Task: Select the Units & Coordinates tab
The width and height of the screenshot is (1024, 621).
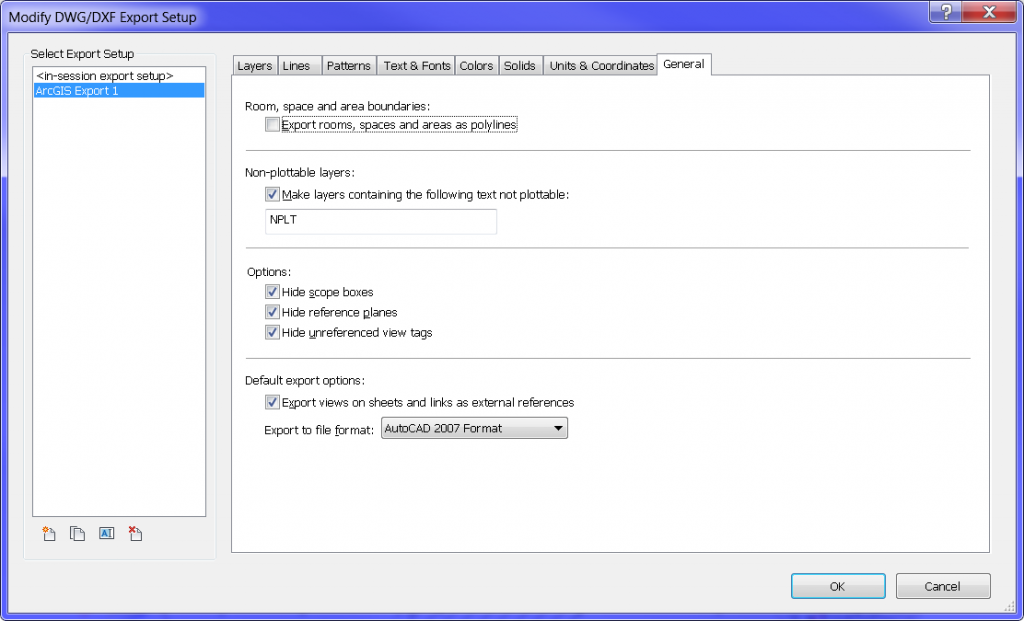Action: click(600, 64)
